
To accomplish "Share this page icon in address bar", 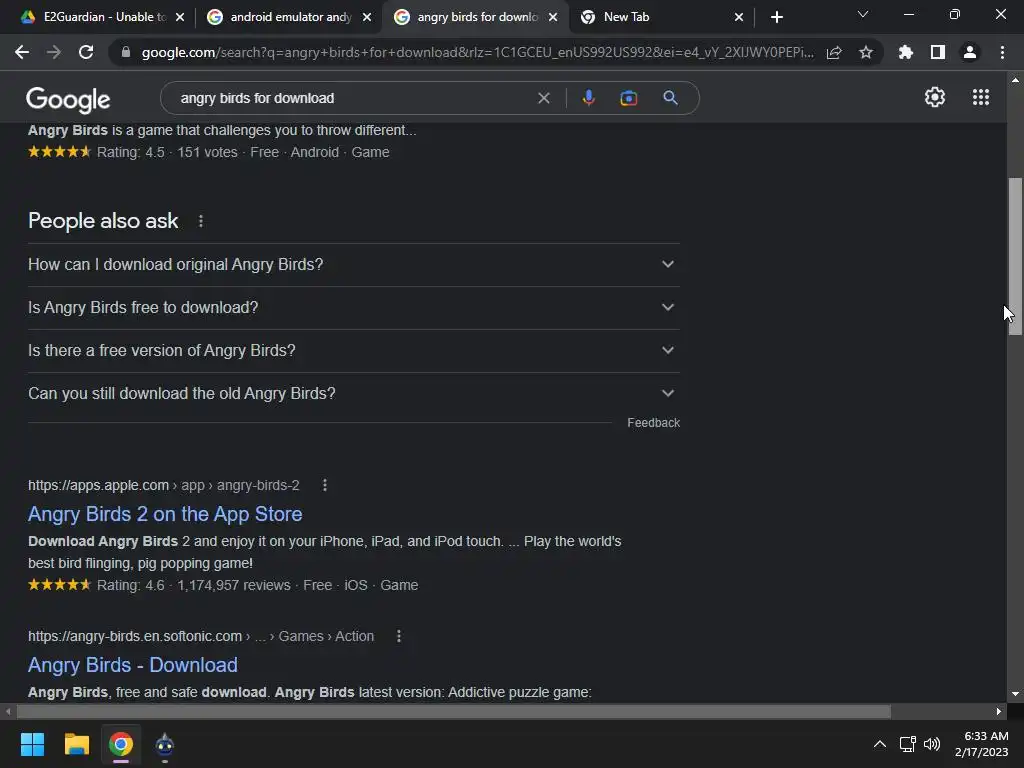I will 834,52.
